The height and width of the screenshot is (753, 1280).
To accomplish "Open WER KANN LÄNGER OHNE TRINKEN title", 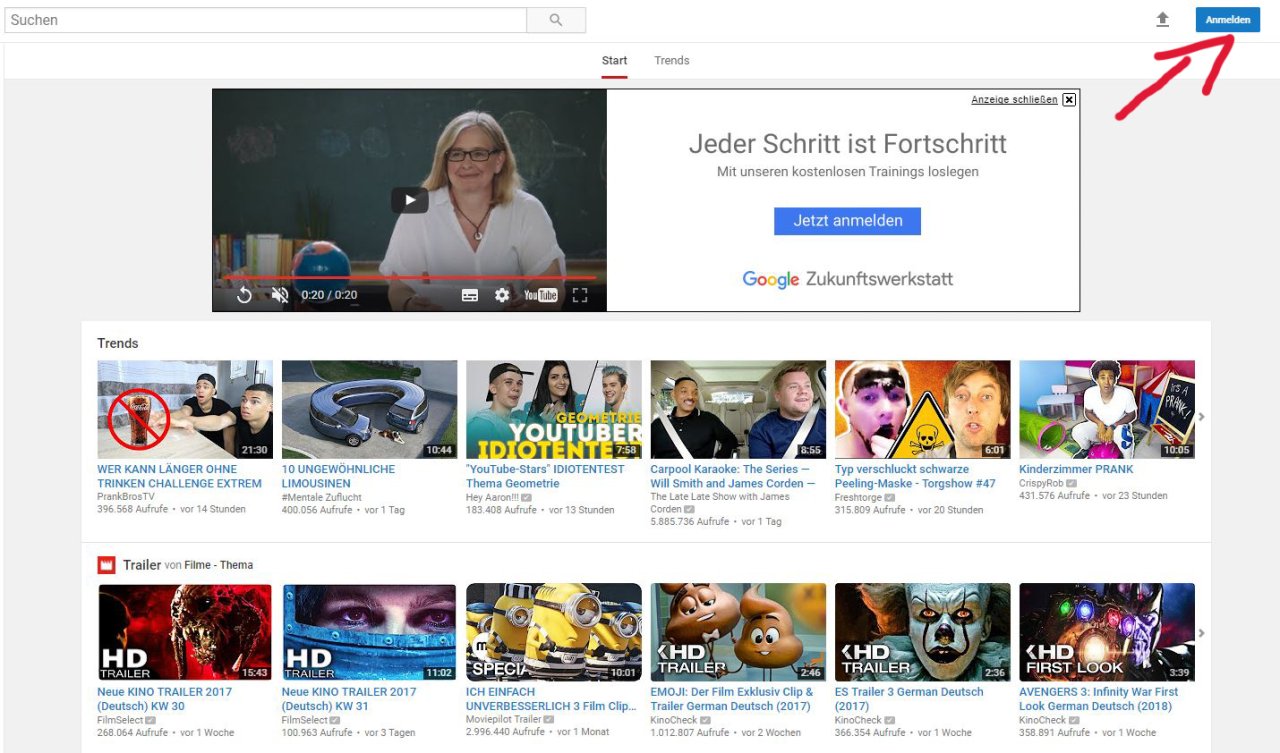I will (x=179, y=476).
